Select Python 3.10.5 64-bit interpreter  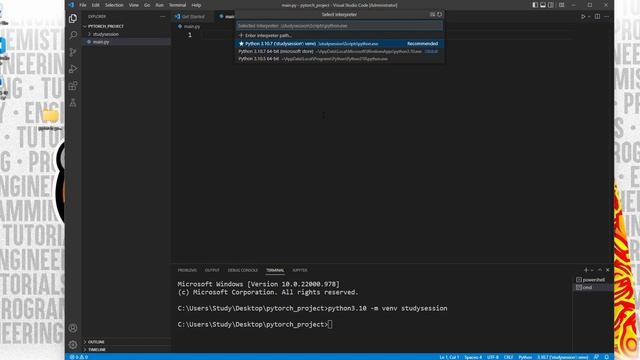click(339, 59)
